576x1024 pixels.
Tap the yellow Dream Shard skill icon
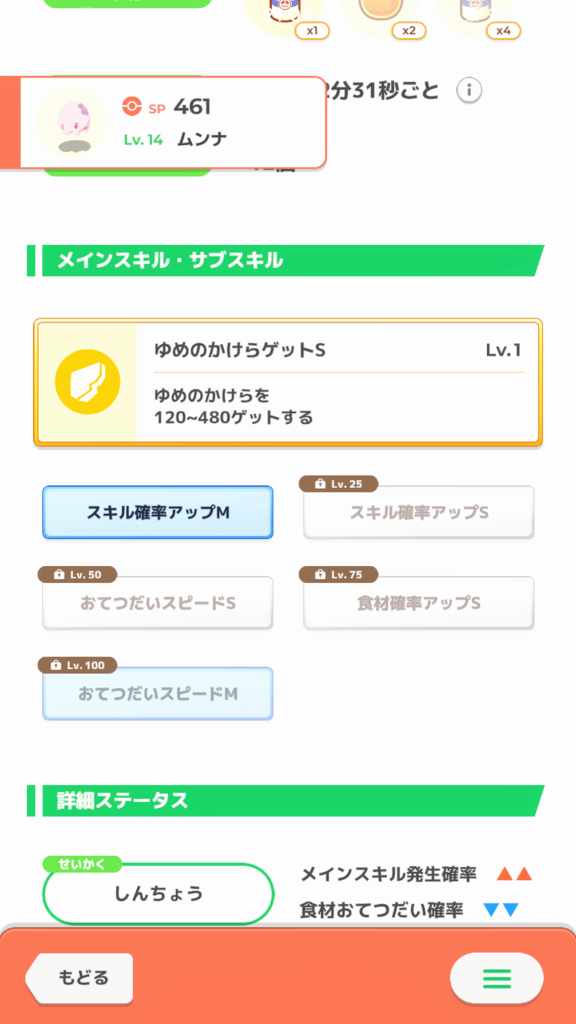(88, 381)
